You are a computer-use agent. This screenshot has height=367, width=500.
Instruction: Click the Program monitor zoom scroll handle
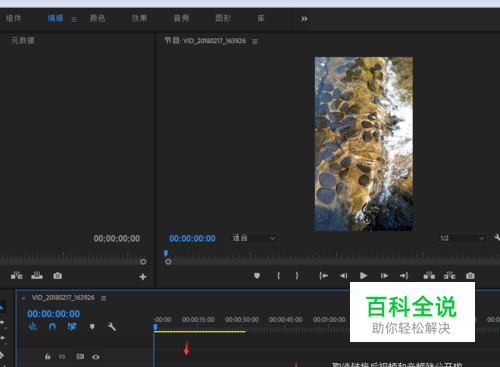tap(168, 262)
